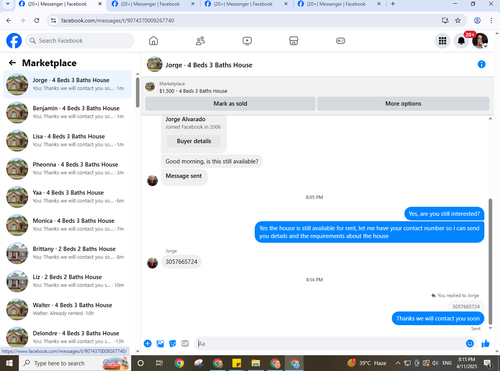Viewport: 500px width, 371px height.
Task: Open the taskbar clock showing 8:15 PM
Action: 466,363
